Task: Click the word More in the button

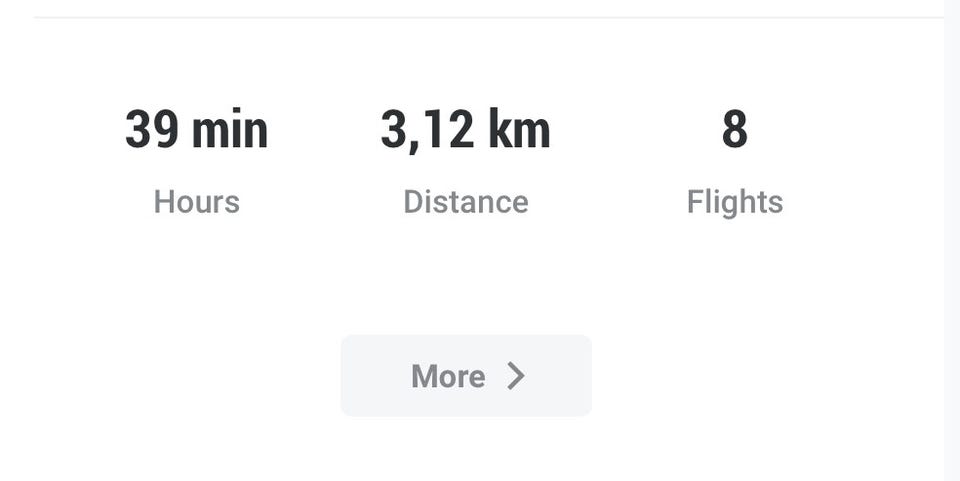Action: [448, 377]
